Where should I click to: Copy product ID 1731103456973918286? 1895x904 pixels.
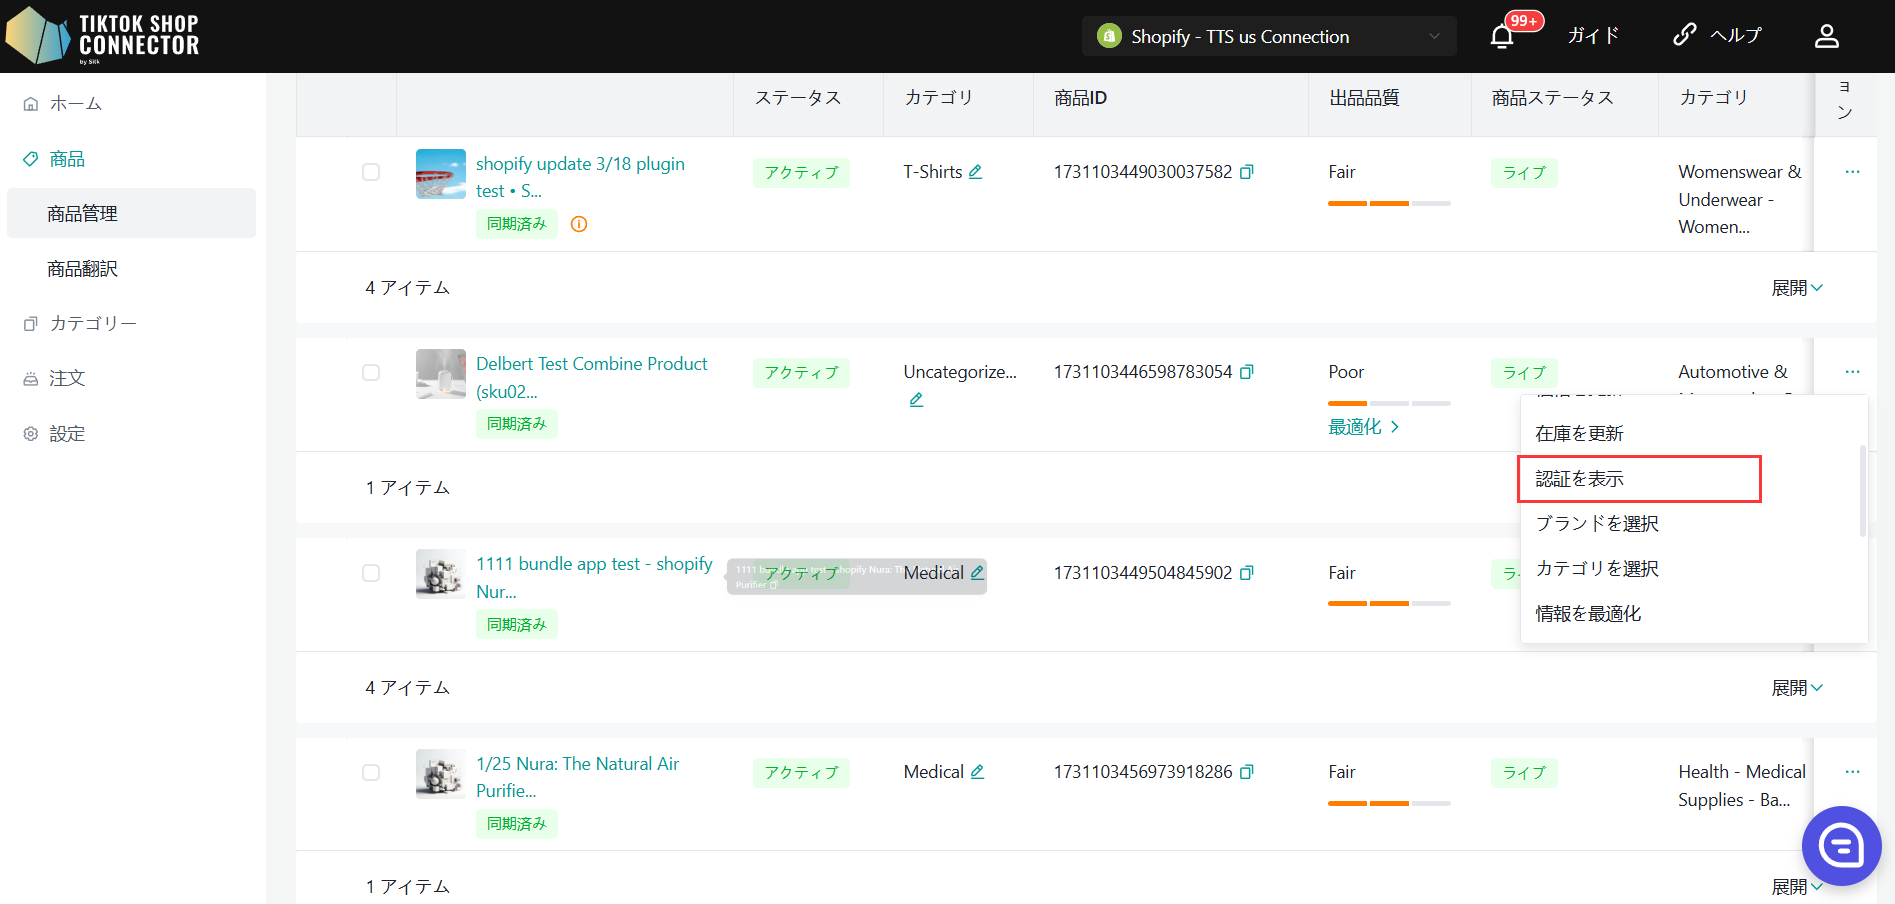tap(1246, 772)
